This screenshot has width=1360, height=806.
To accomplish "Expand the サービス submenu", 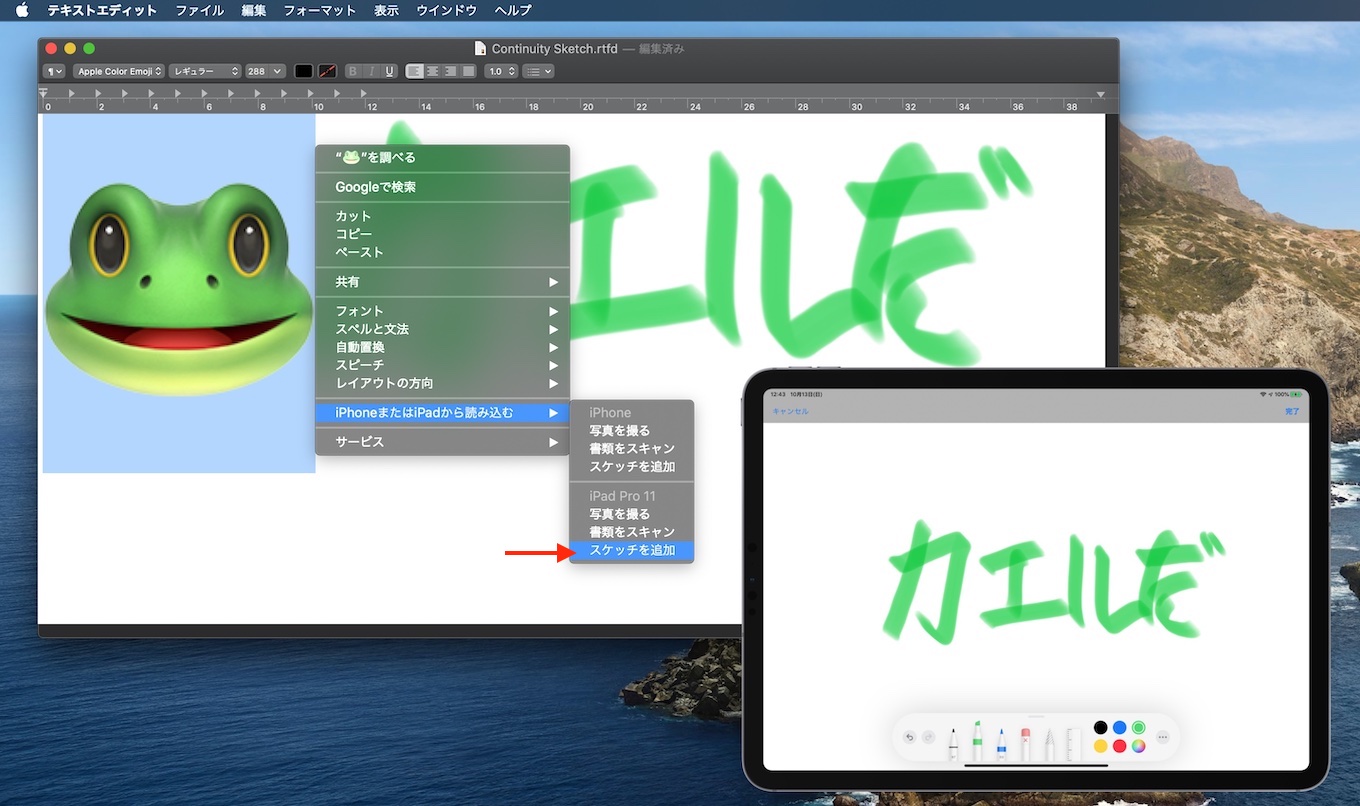I will coord(442,441).
